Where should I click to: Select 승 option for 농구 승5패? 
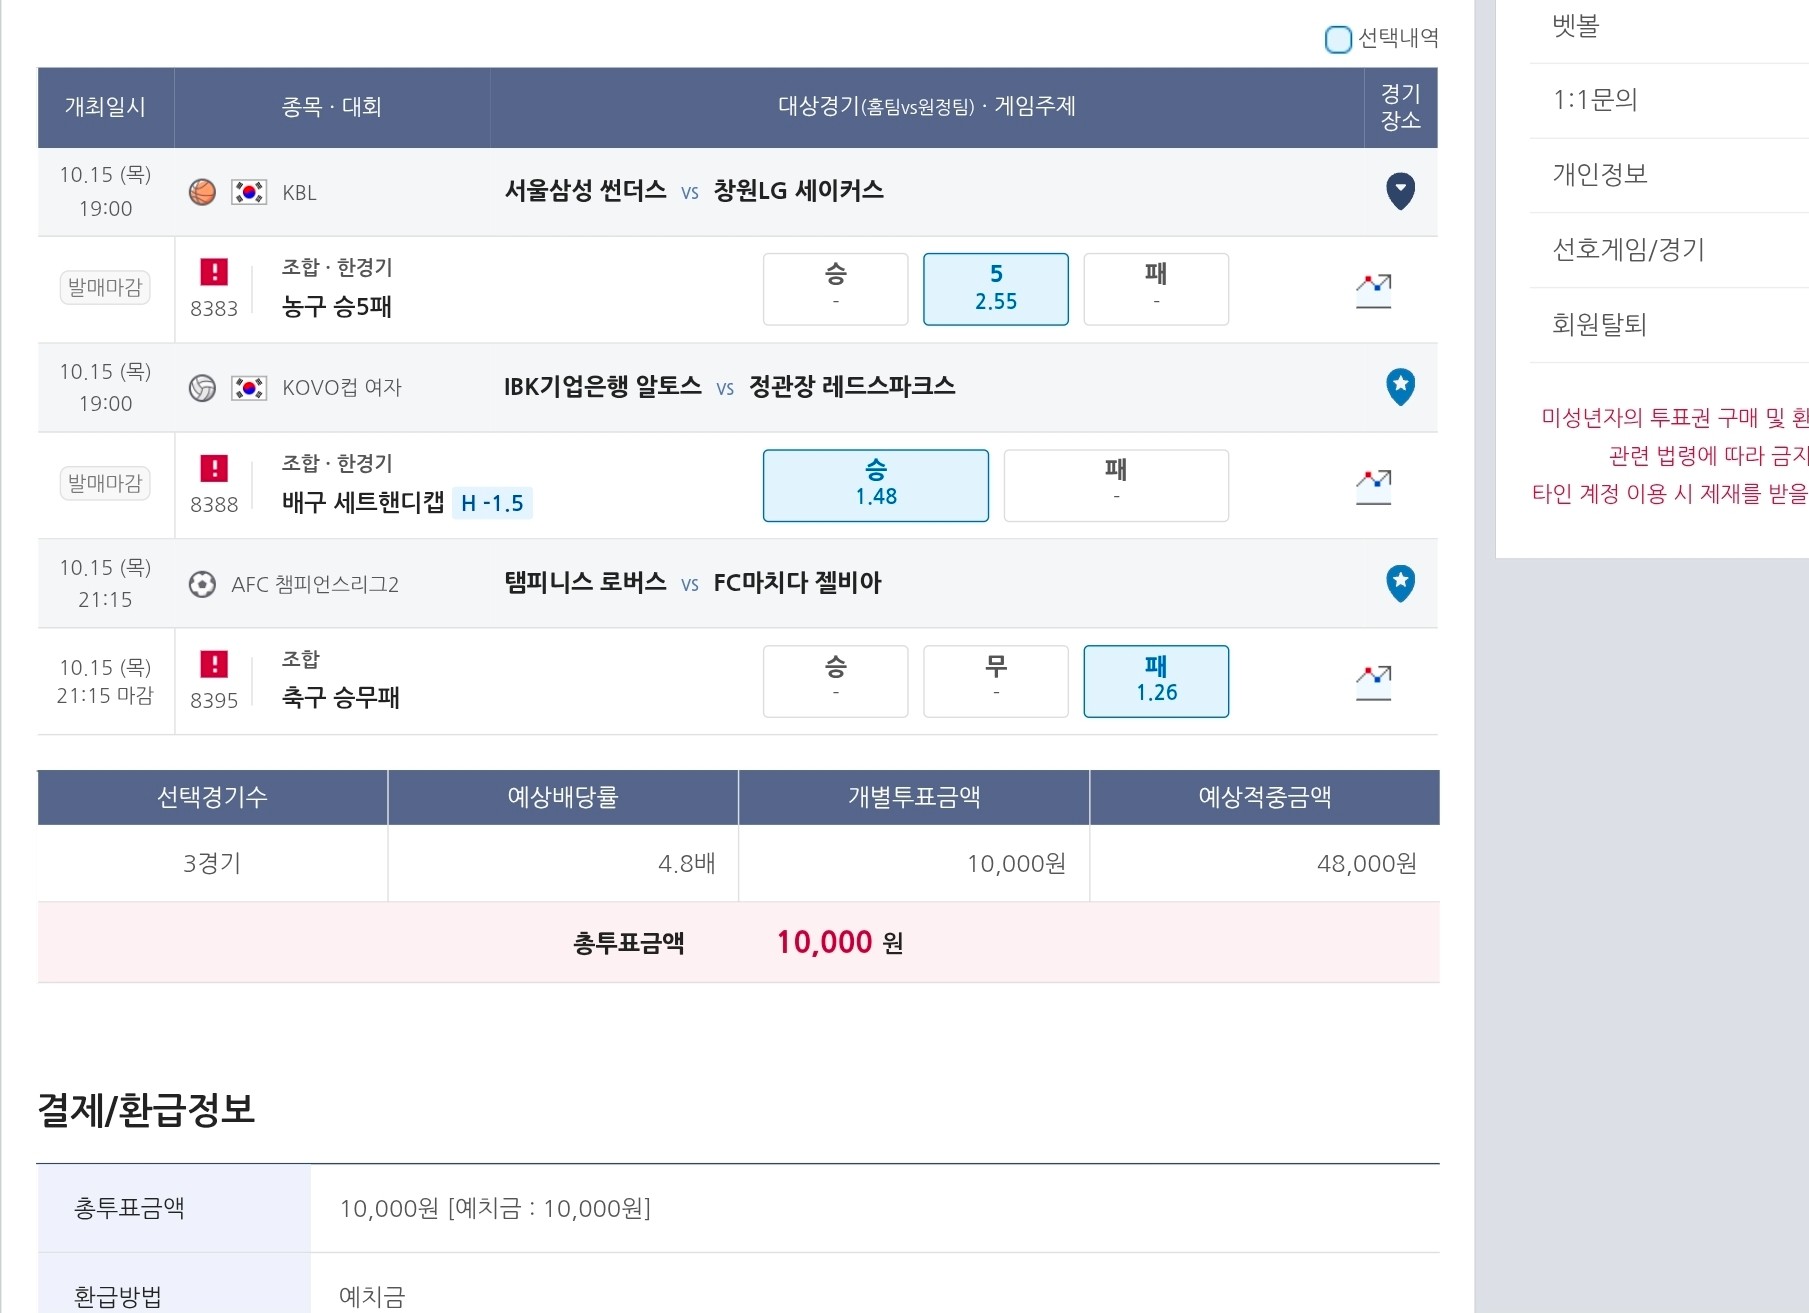pos(836,289)
